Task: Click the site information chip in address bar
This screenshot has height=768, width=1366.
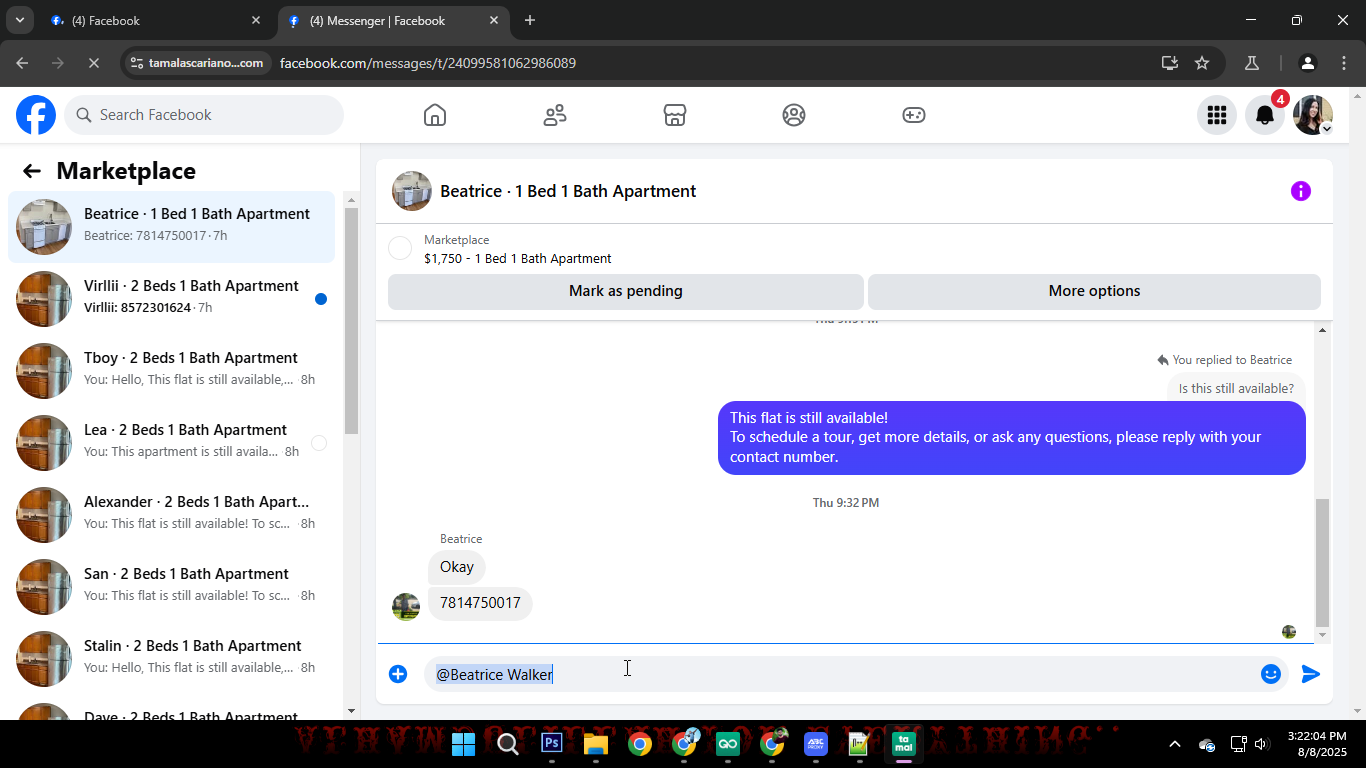Action: (x=198, y=63)
